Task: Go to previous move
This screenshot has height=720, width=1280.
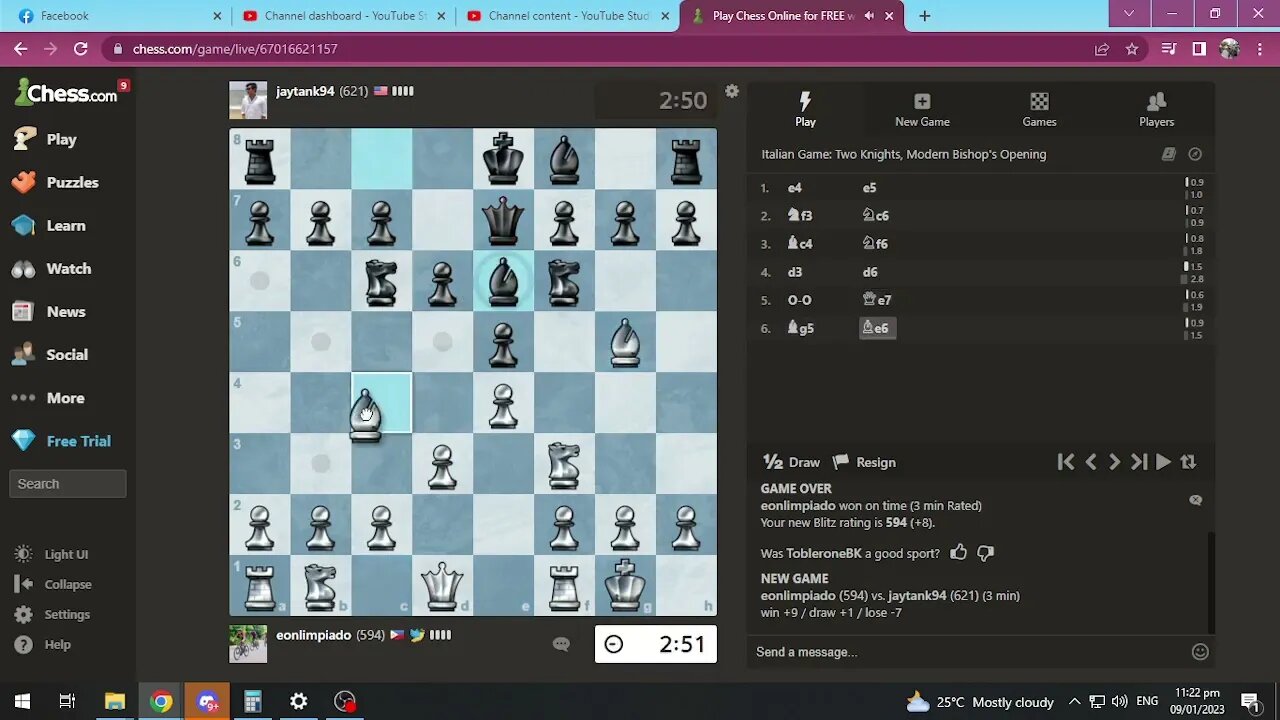Action: click(1091, 462)
